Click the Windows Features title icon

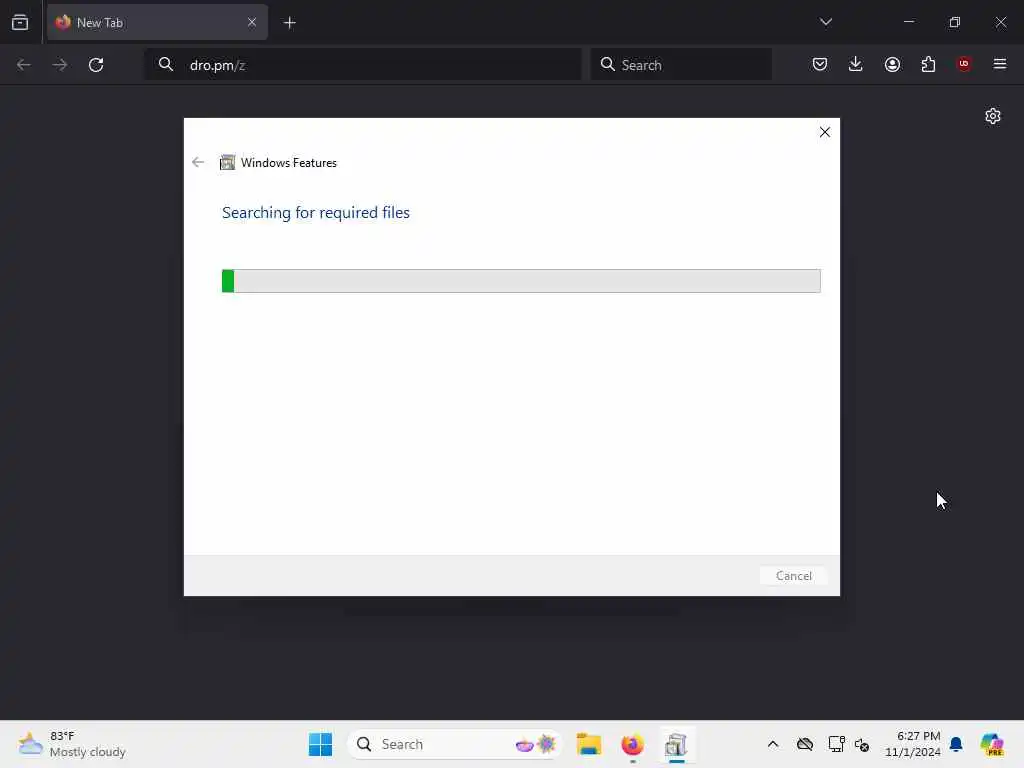pyautogui.click(x=227, y=162)
